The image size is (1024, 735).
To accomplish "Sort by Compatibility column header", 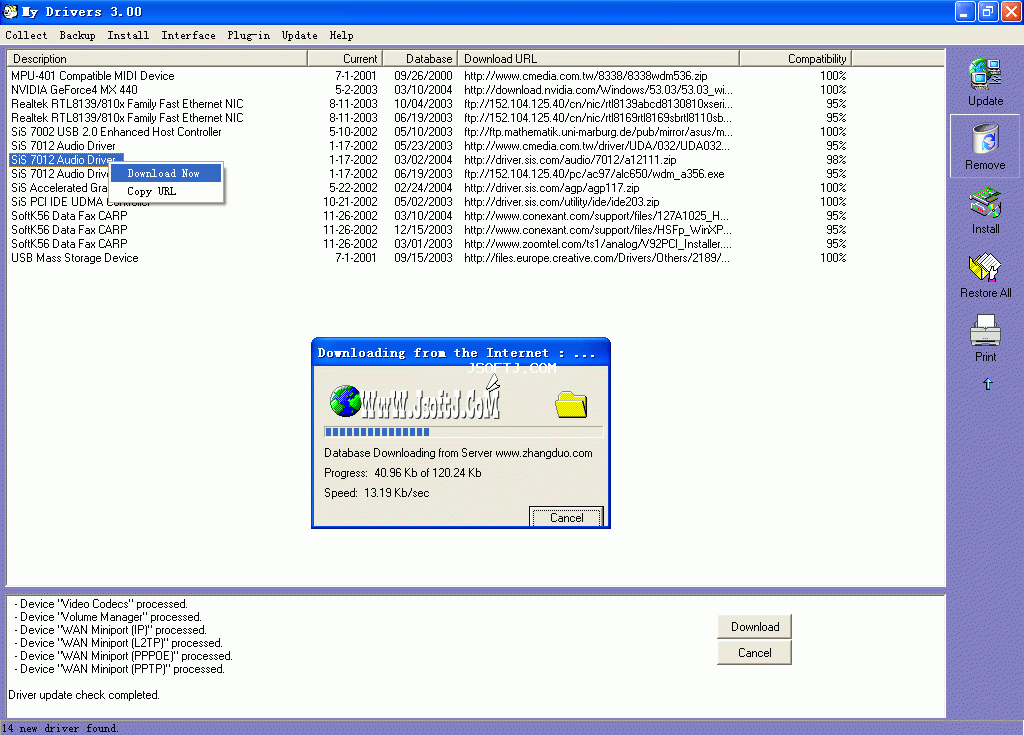I will 795,59.
